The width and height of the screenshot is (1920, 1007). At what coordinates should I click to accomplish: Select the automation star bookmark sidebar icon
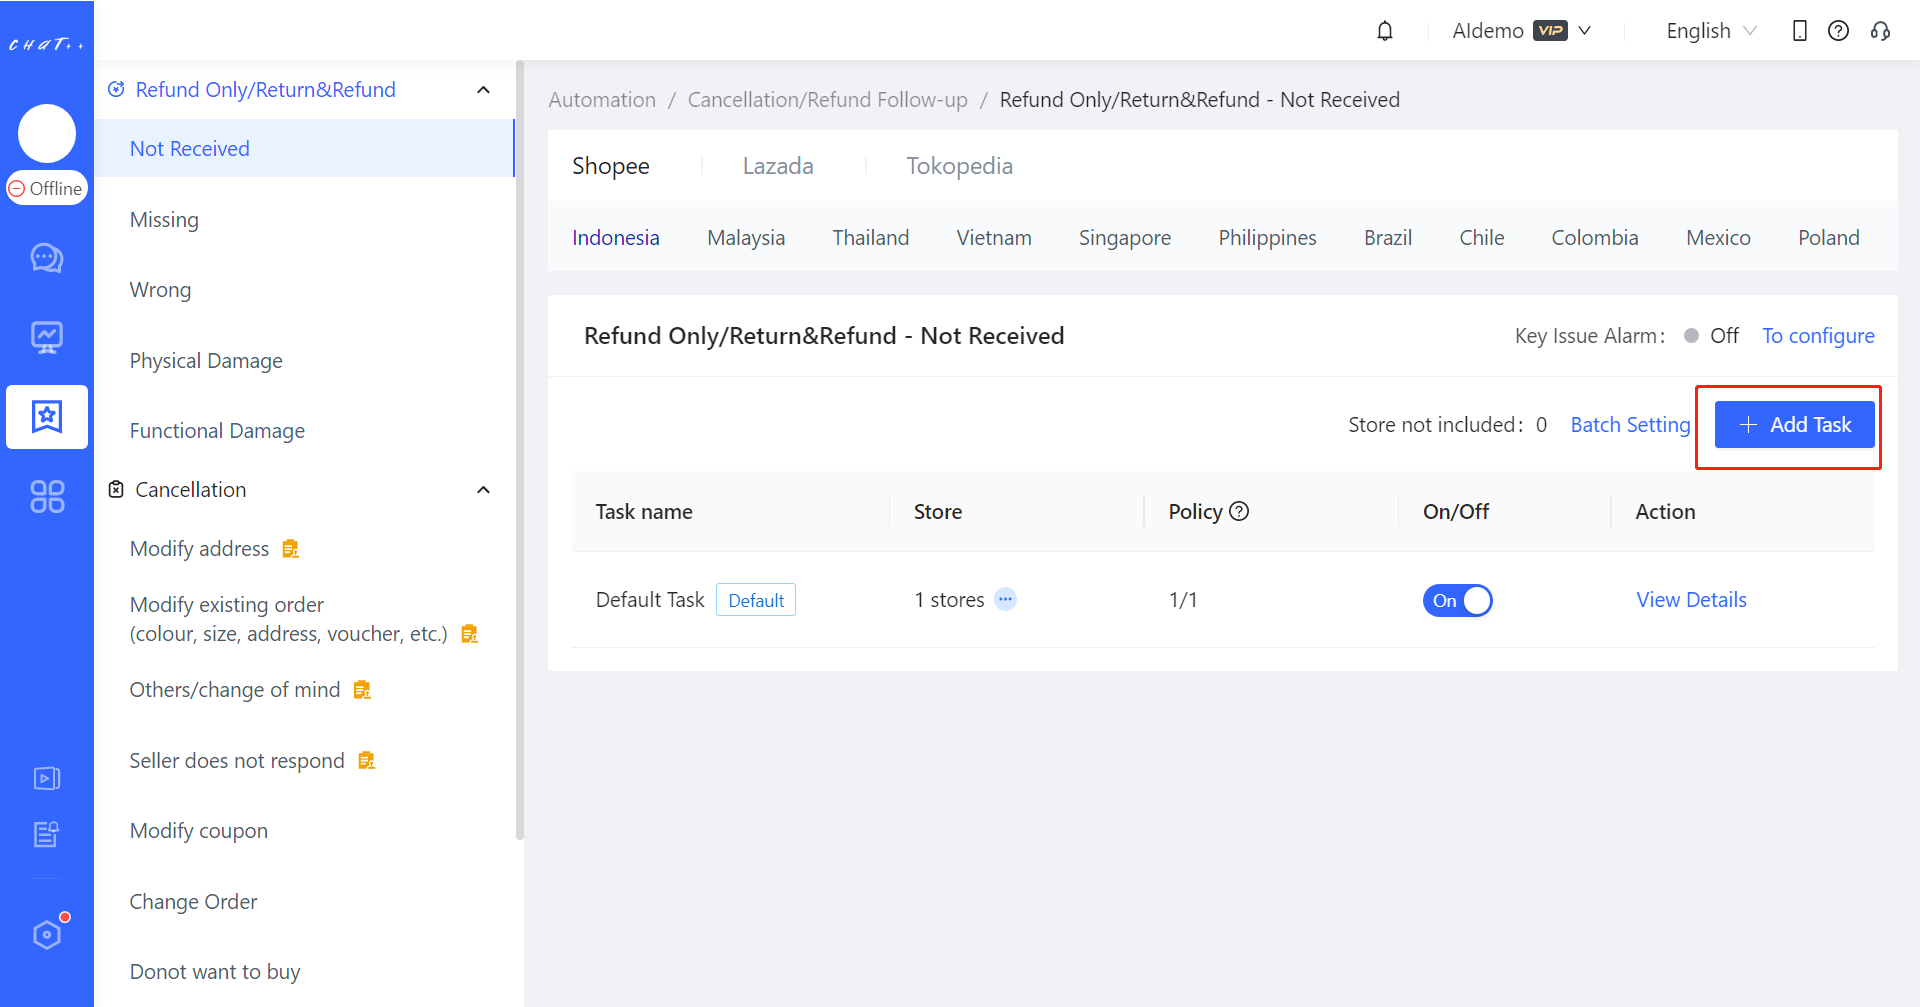[x=47, y=417]
